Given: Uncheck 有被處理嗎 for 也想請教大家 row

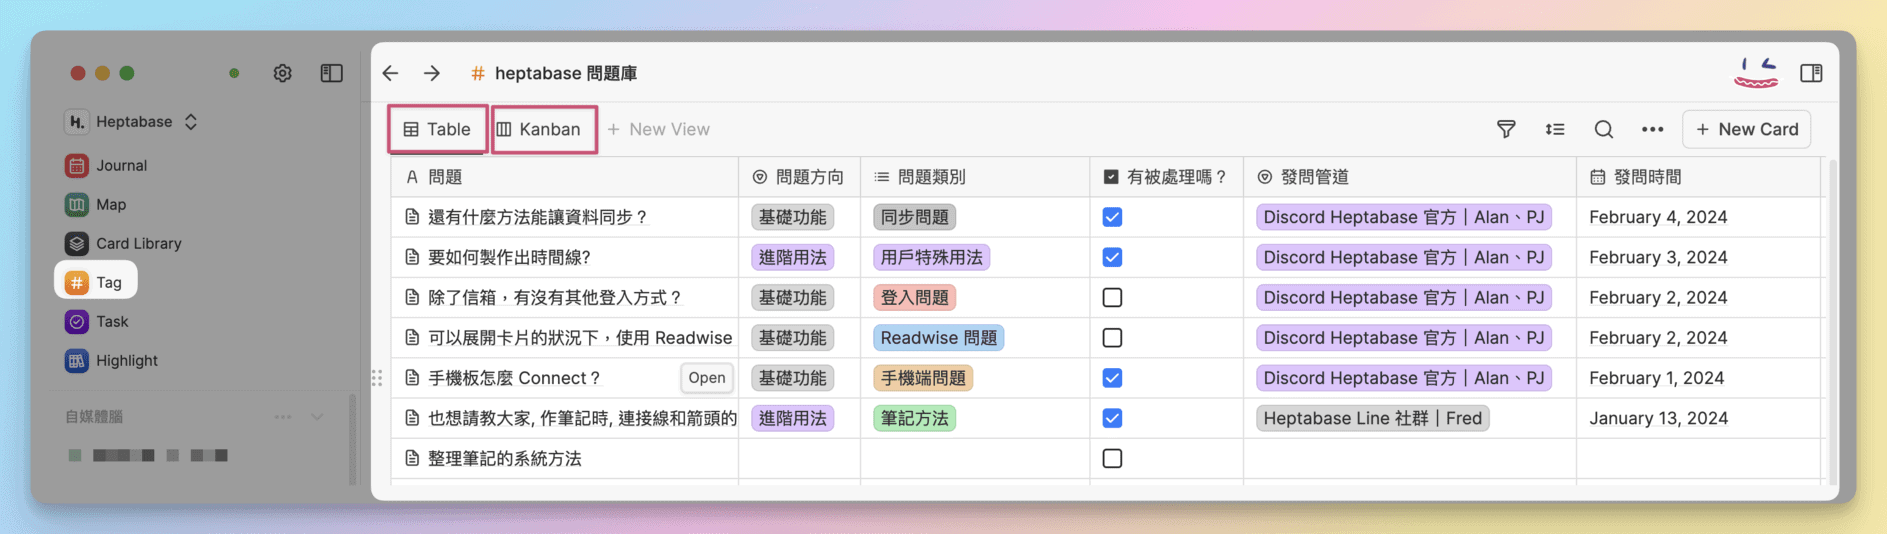Looking at the screenshot, I should tap(1112, 418).
